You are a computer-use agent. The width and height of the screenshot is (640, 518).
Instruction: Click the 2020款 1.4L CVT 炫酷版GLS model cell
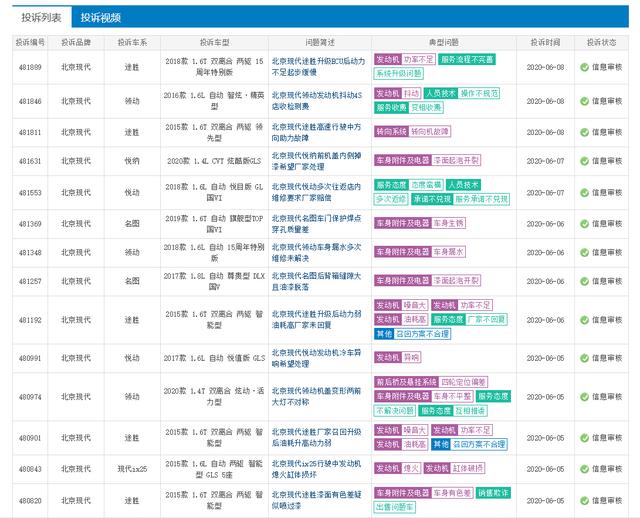[x=214, y=161]
